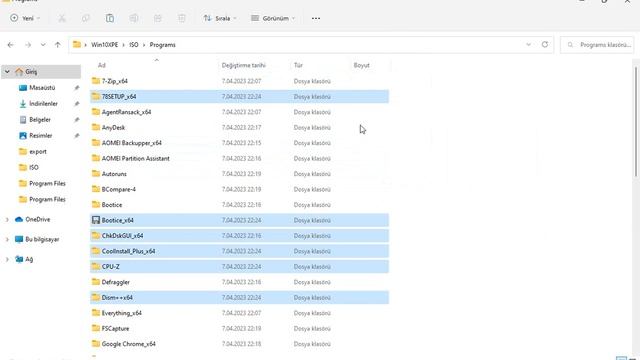Screen dimensions: 640x360
Task: Select the AOMEI Partition Assistant folder name
Action: pyautogui.click(x=136, y=159)
